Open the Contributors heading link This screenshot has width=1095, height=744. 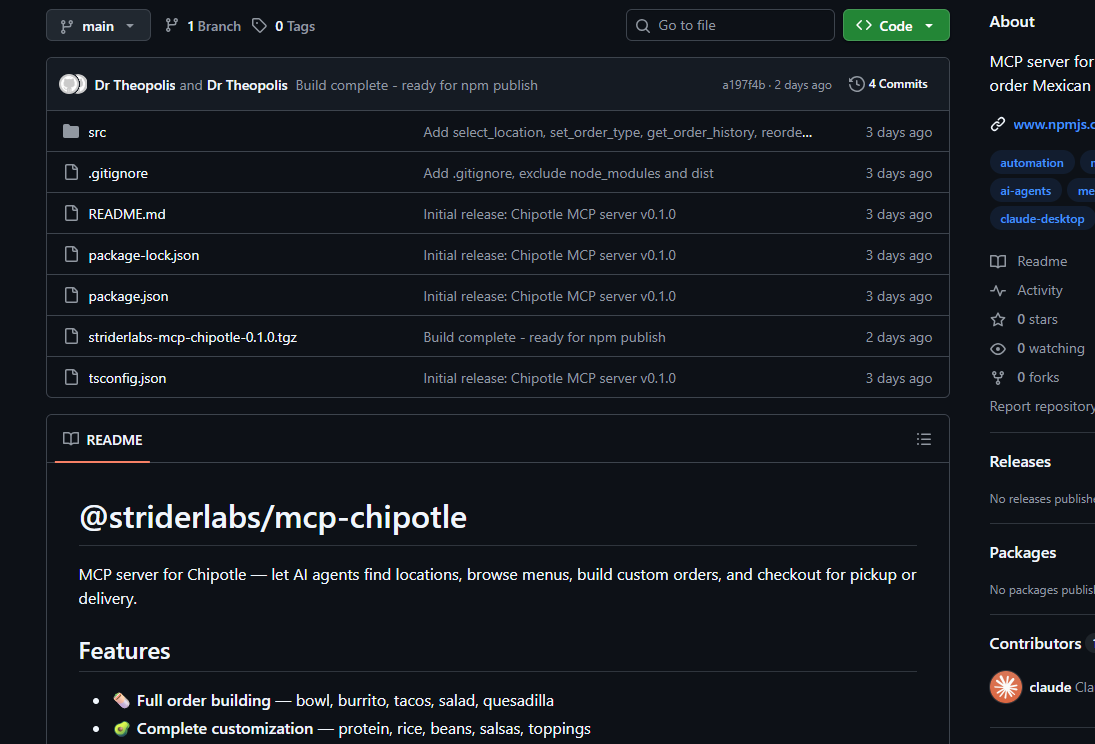1036,643
